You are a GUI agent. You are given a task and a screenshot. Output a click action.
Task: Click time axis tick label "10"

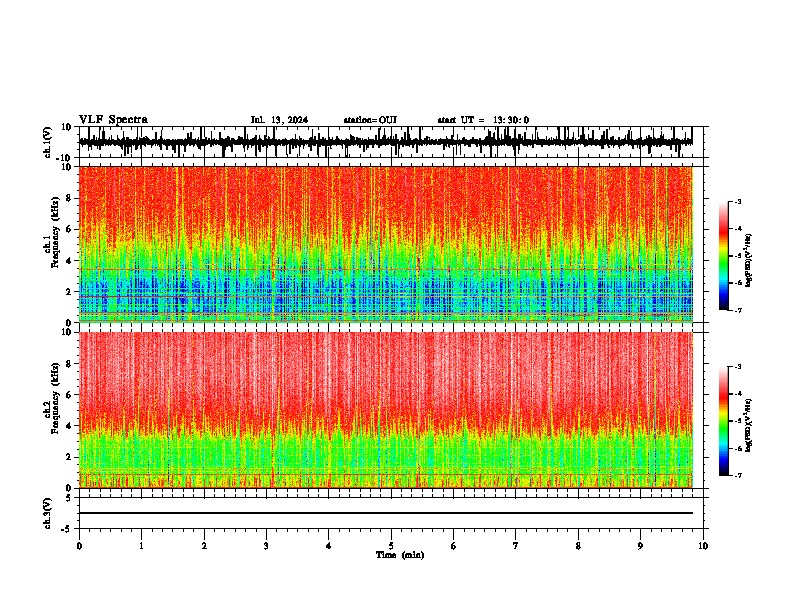coord(703,546)
